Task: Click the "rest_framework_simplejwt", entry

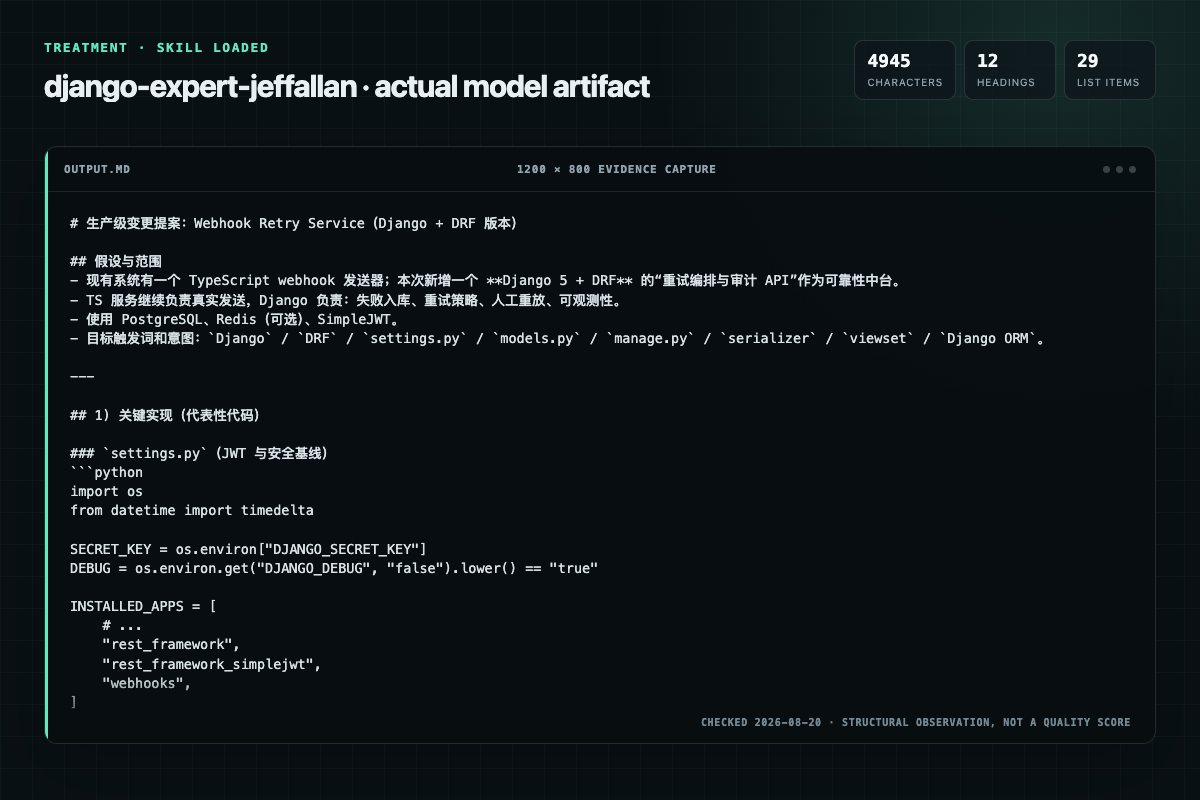Action: pos(210,664)
